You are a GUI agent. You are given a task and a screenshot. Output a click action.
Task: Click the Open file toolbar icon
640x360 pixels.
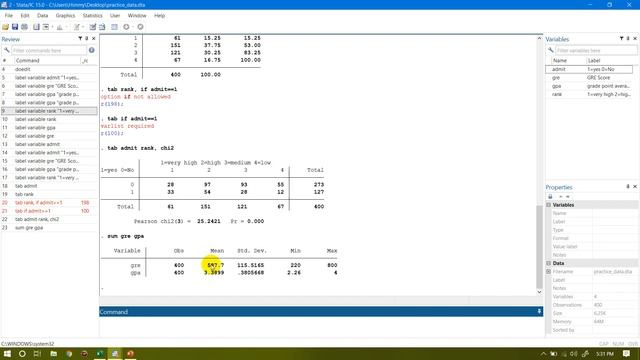[x=5, y=27]
